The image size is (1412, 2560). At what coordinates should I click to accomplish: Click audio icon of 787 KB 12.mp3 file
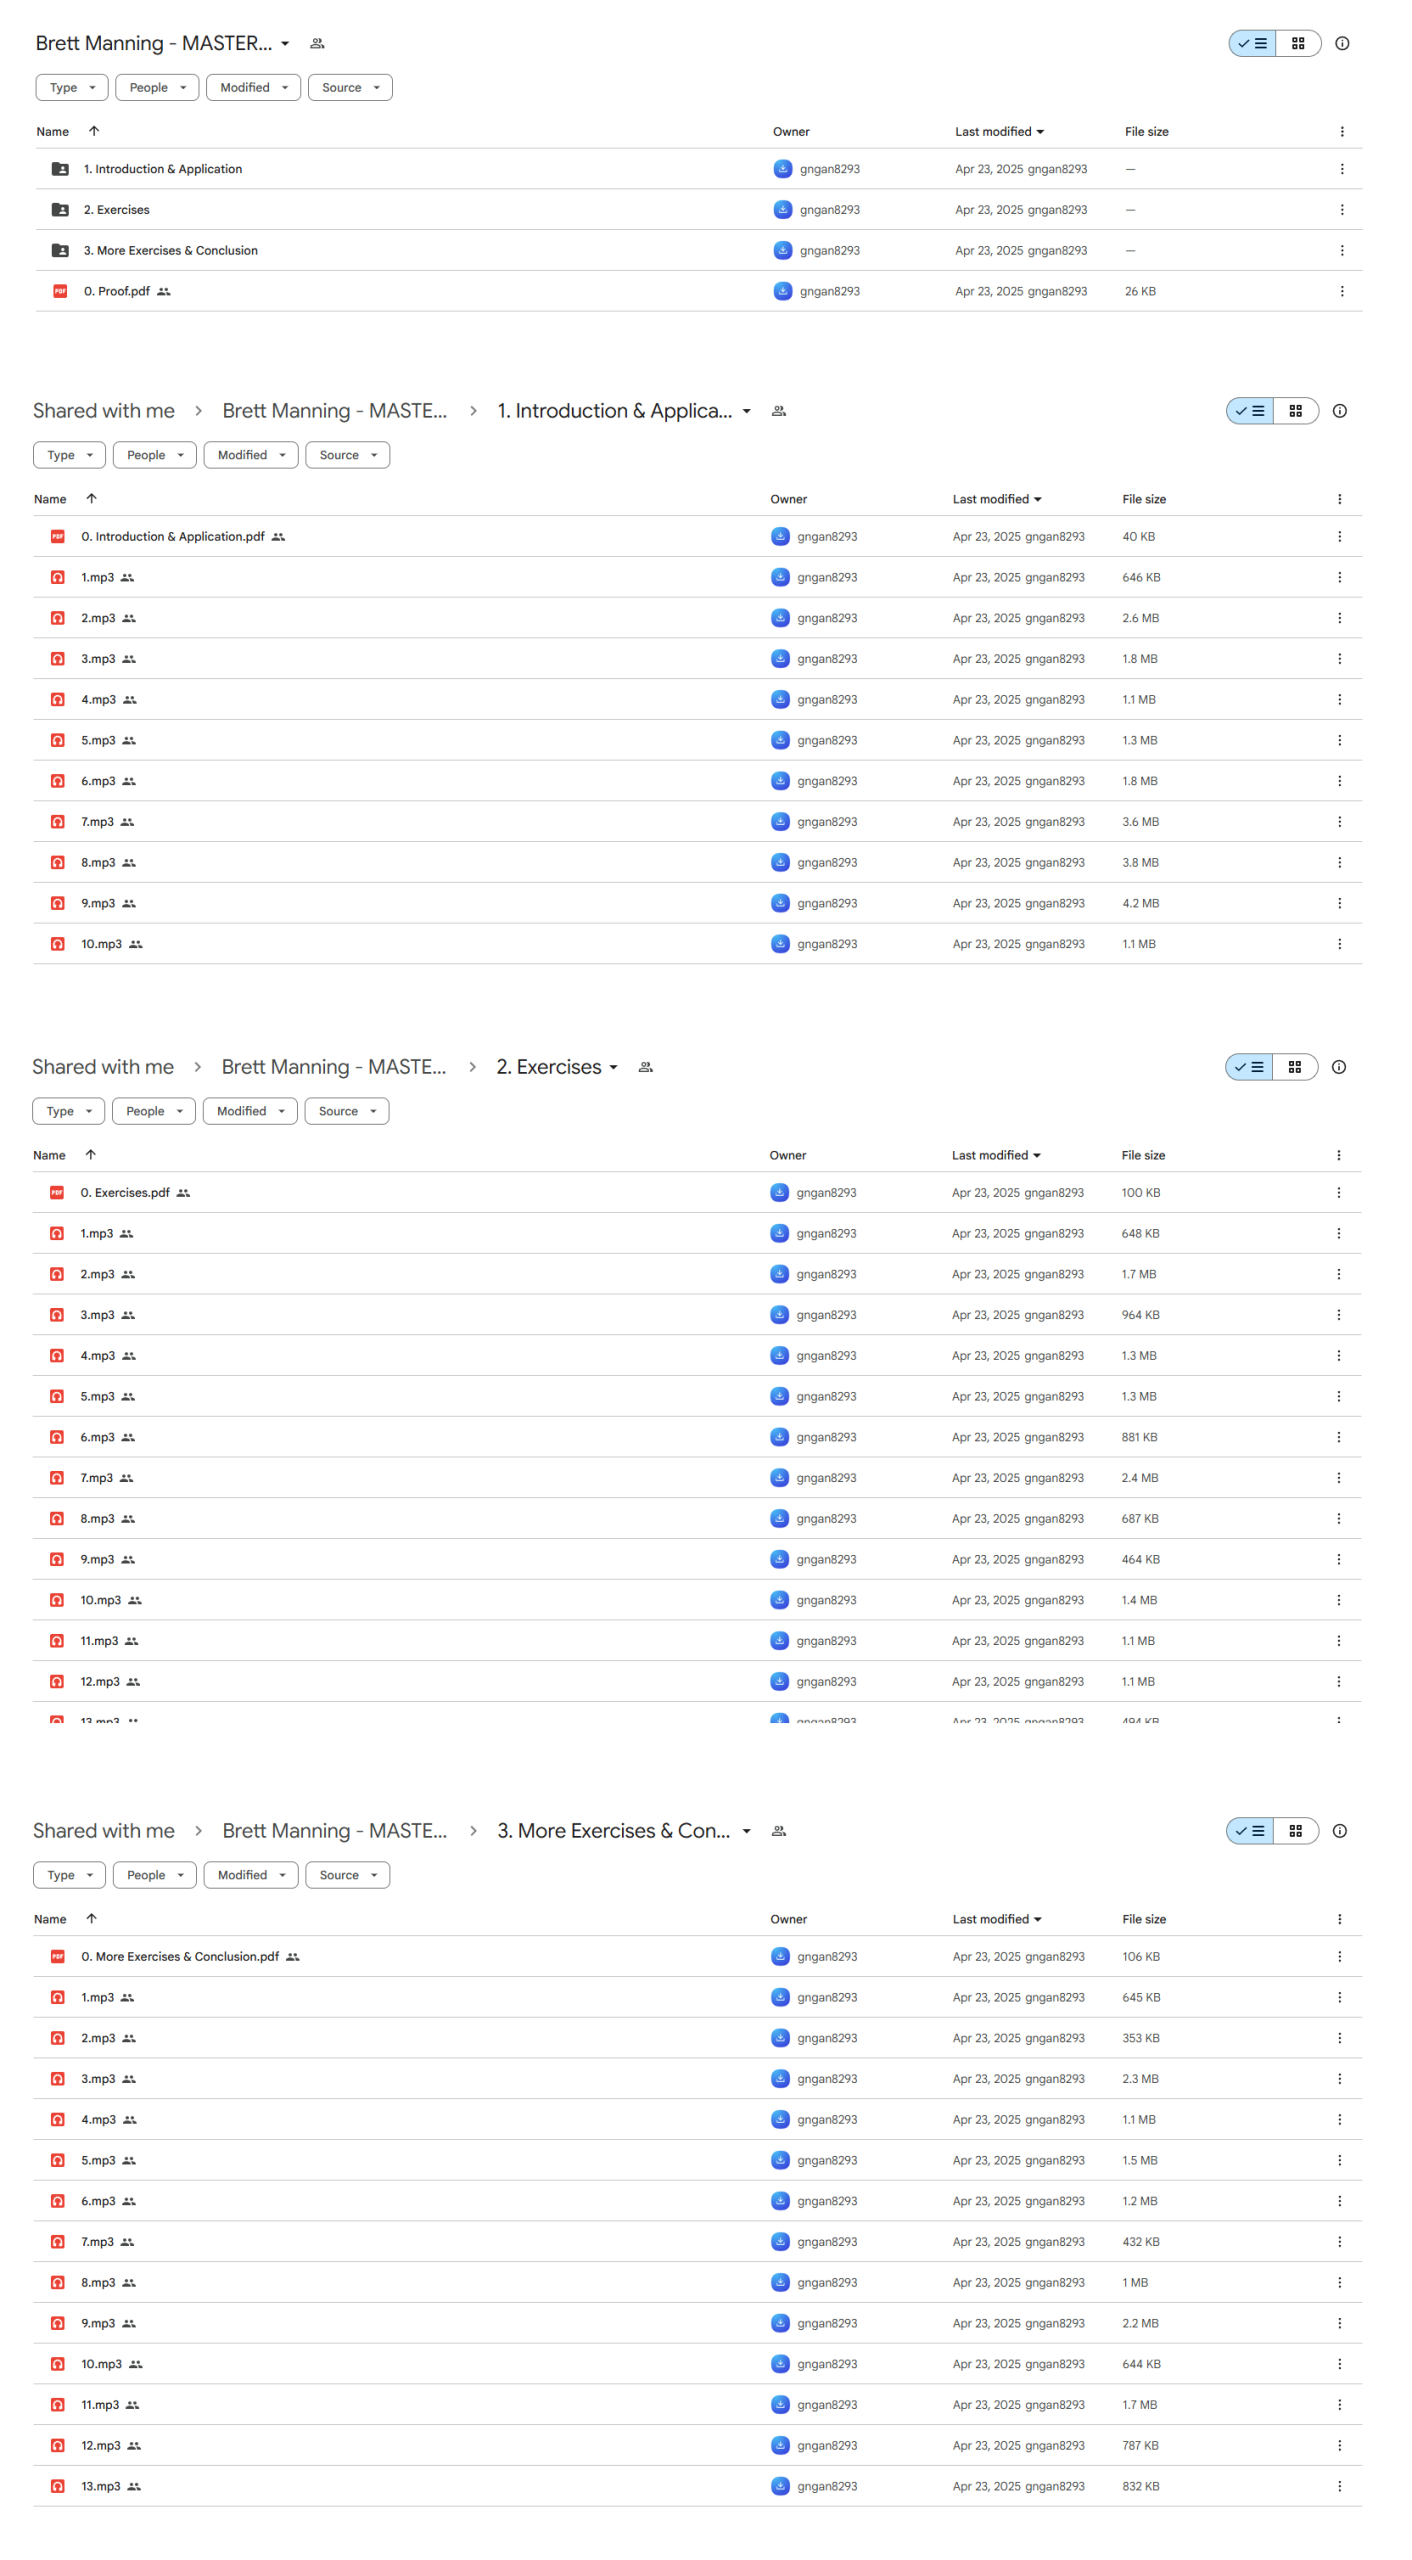click(58, 2446)
